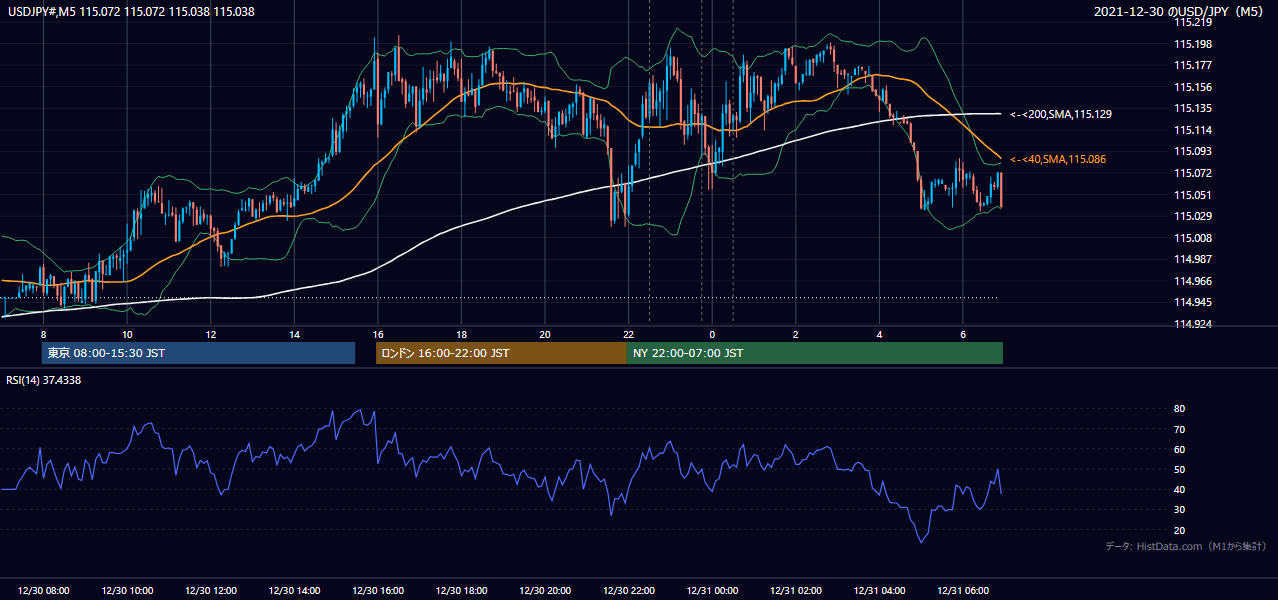Click hour '22' tick under the price chart

click(x=628, y=334)
